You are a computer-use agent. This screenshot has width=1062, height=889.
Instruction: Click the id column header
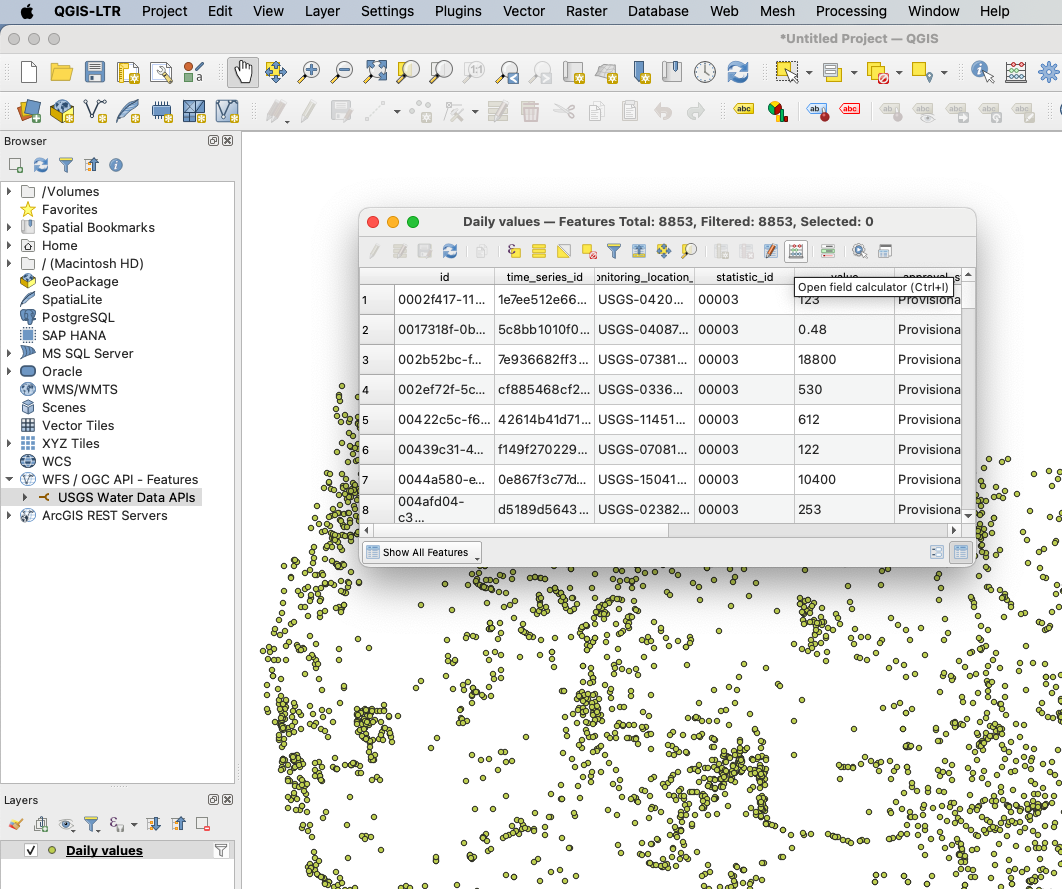(444, 277)
